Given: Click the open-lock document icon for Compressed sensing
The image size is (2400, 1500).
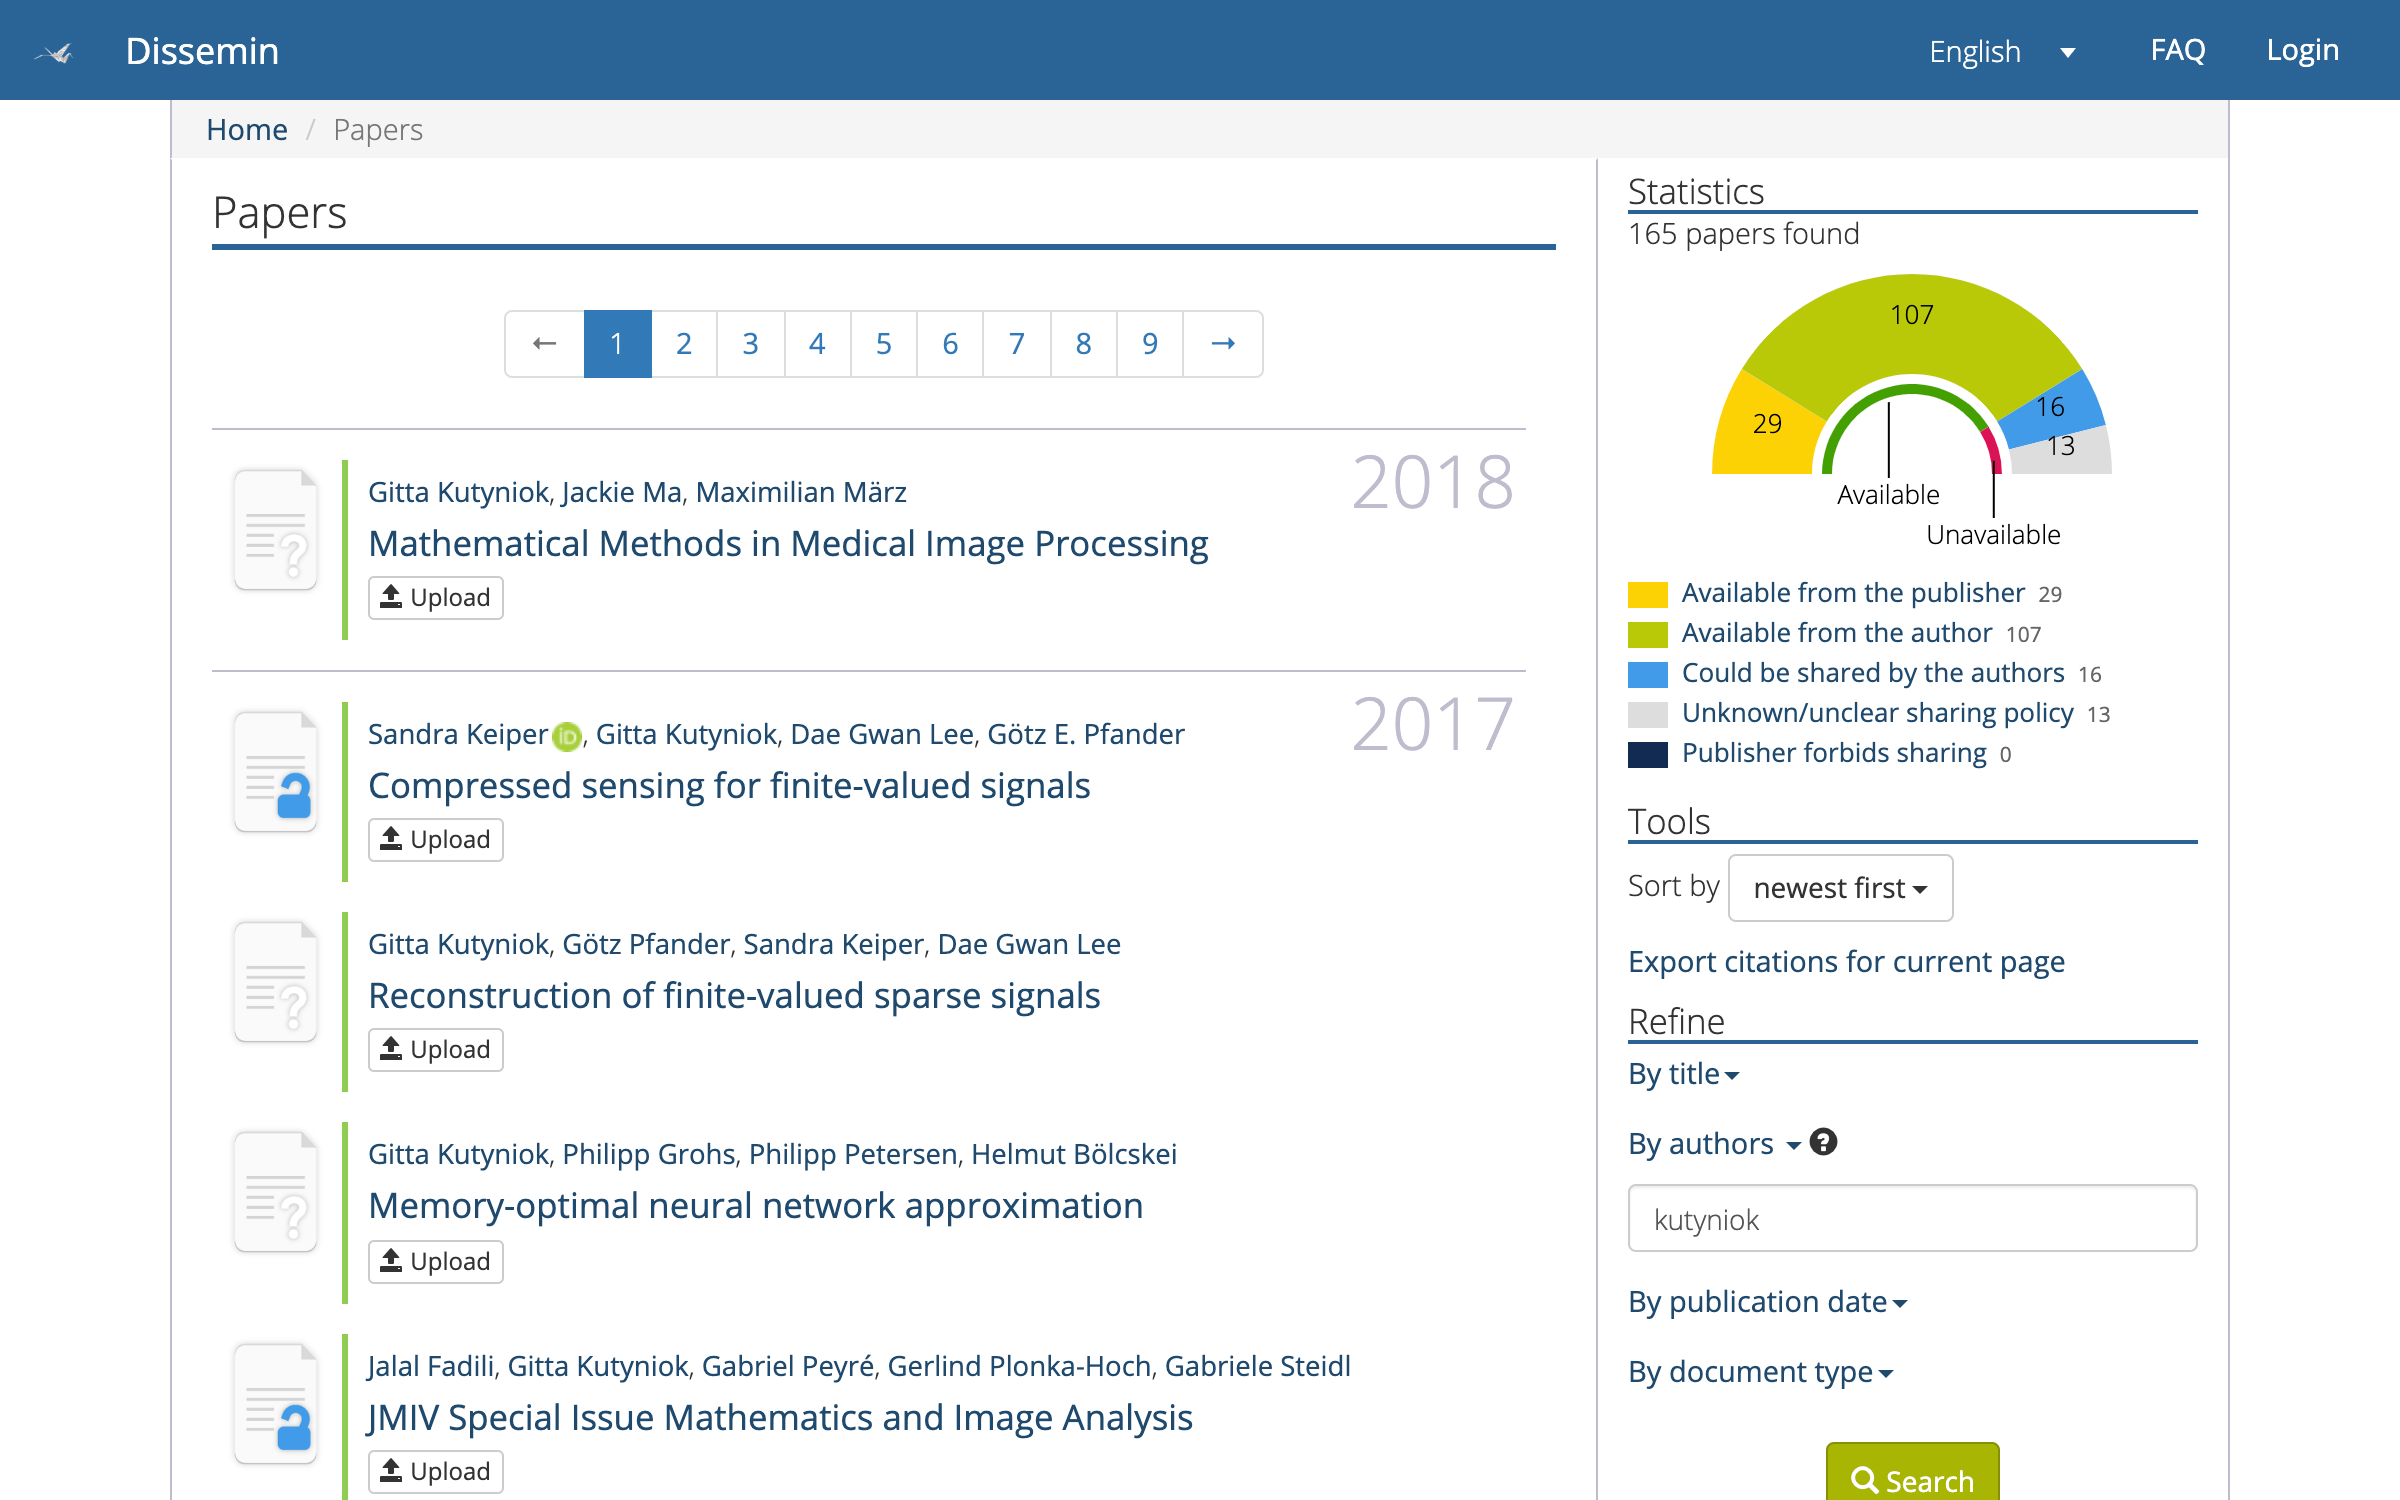Looking at the screenshot, I should [x=276, y=772].
